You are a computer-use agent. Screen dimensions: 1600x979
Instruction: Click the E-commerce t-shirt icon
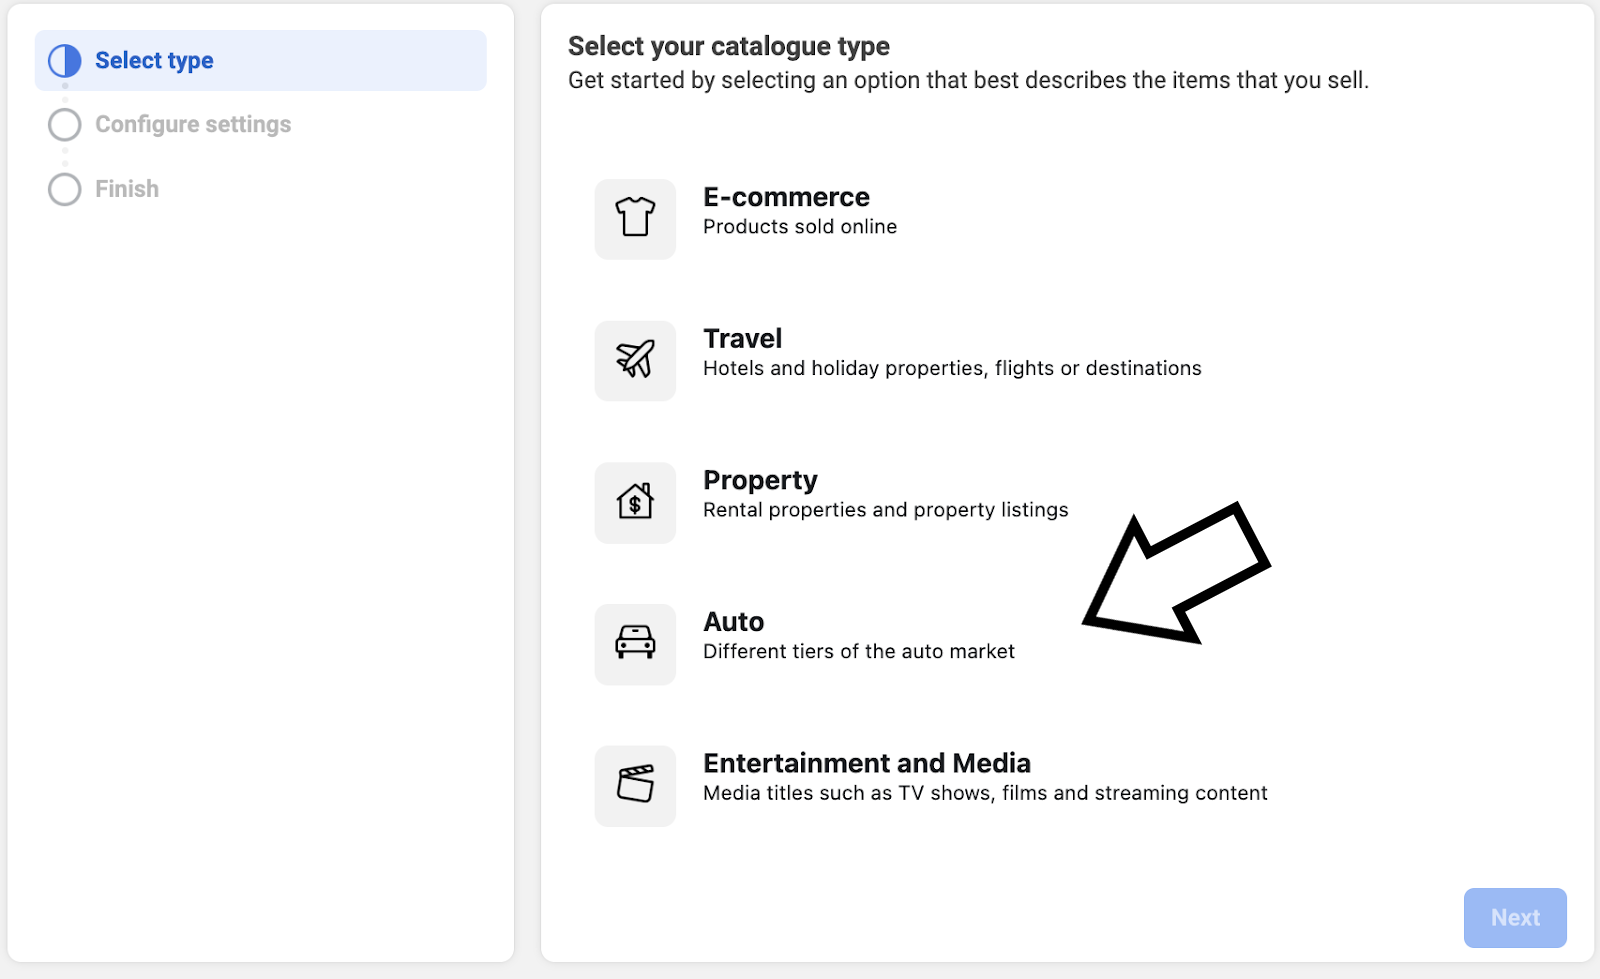(x=635, y=219)
